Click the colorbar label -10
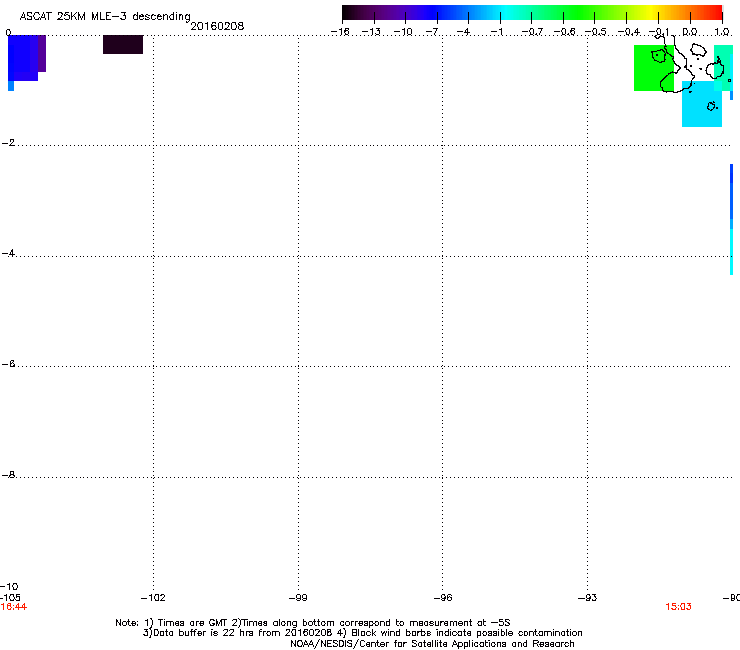 (x=403, y=32)
